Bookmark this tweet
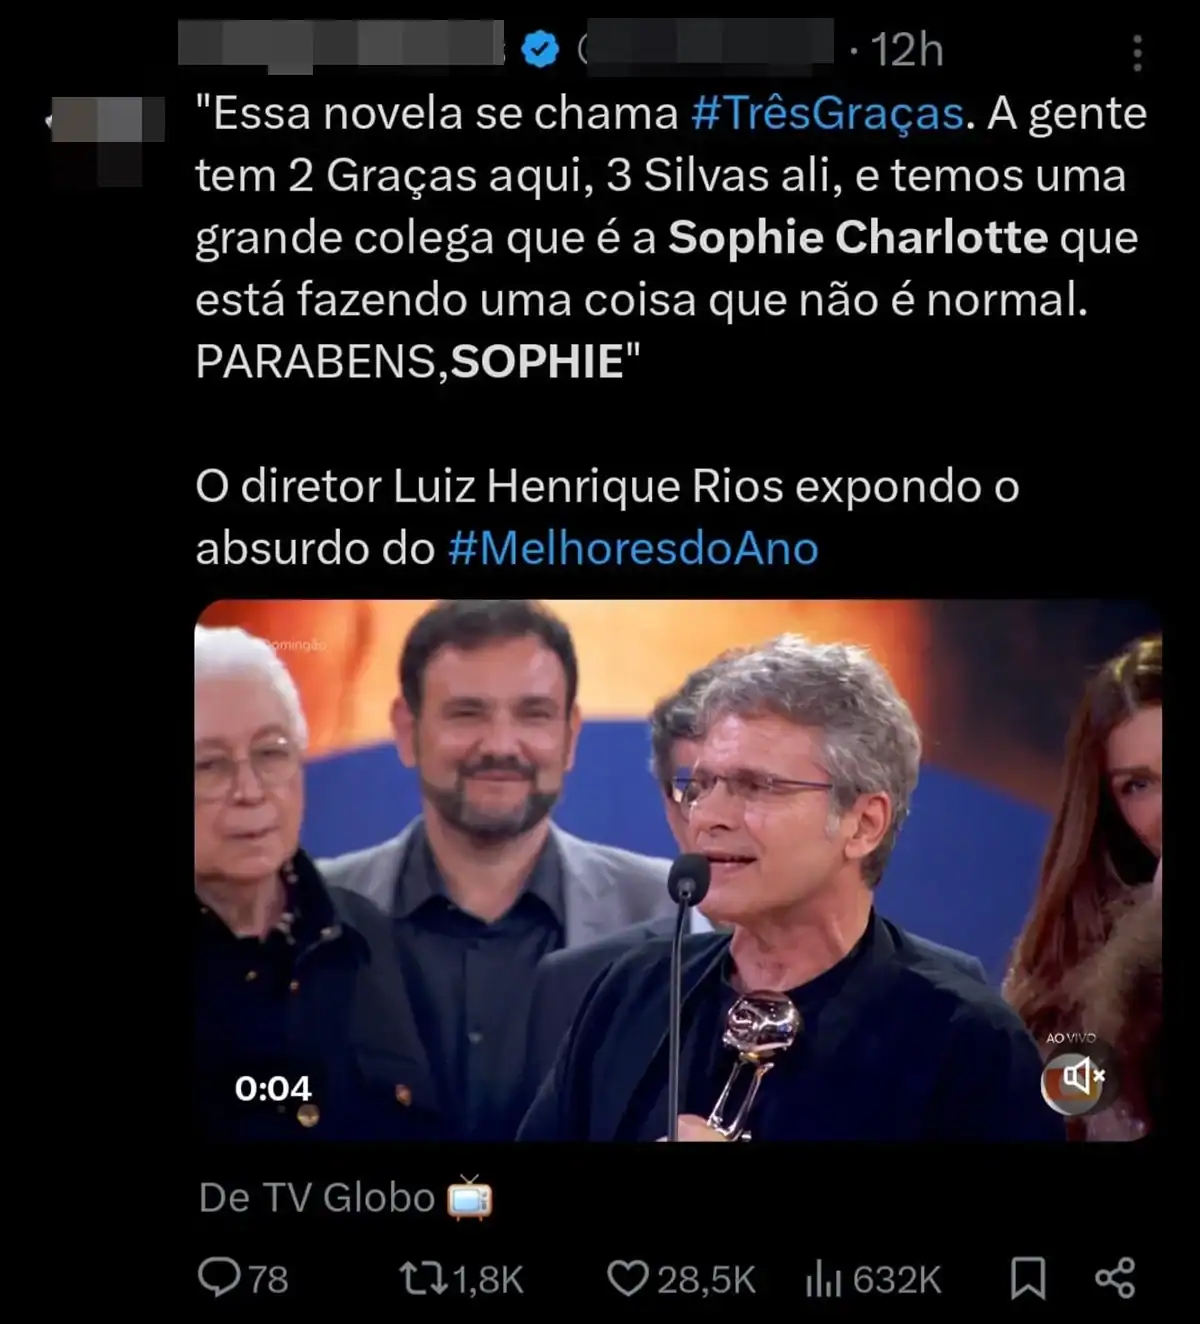Viewport: 1200px width, 1324px height. [x=1028, y=1279]
